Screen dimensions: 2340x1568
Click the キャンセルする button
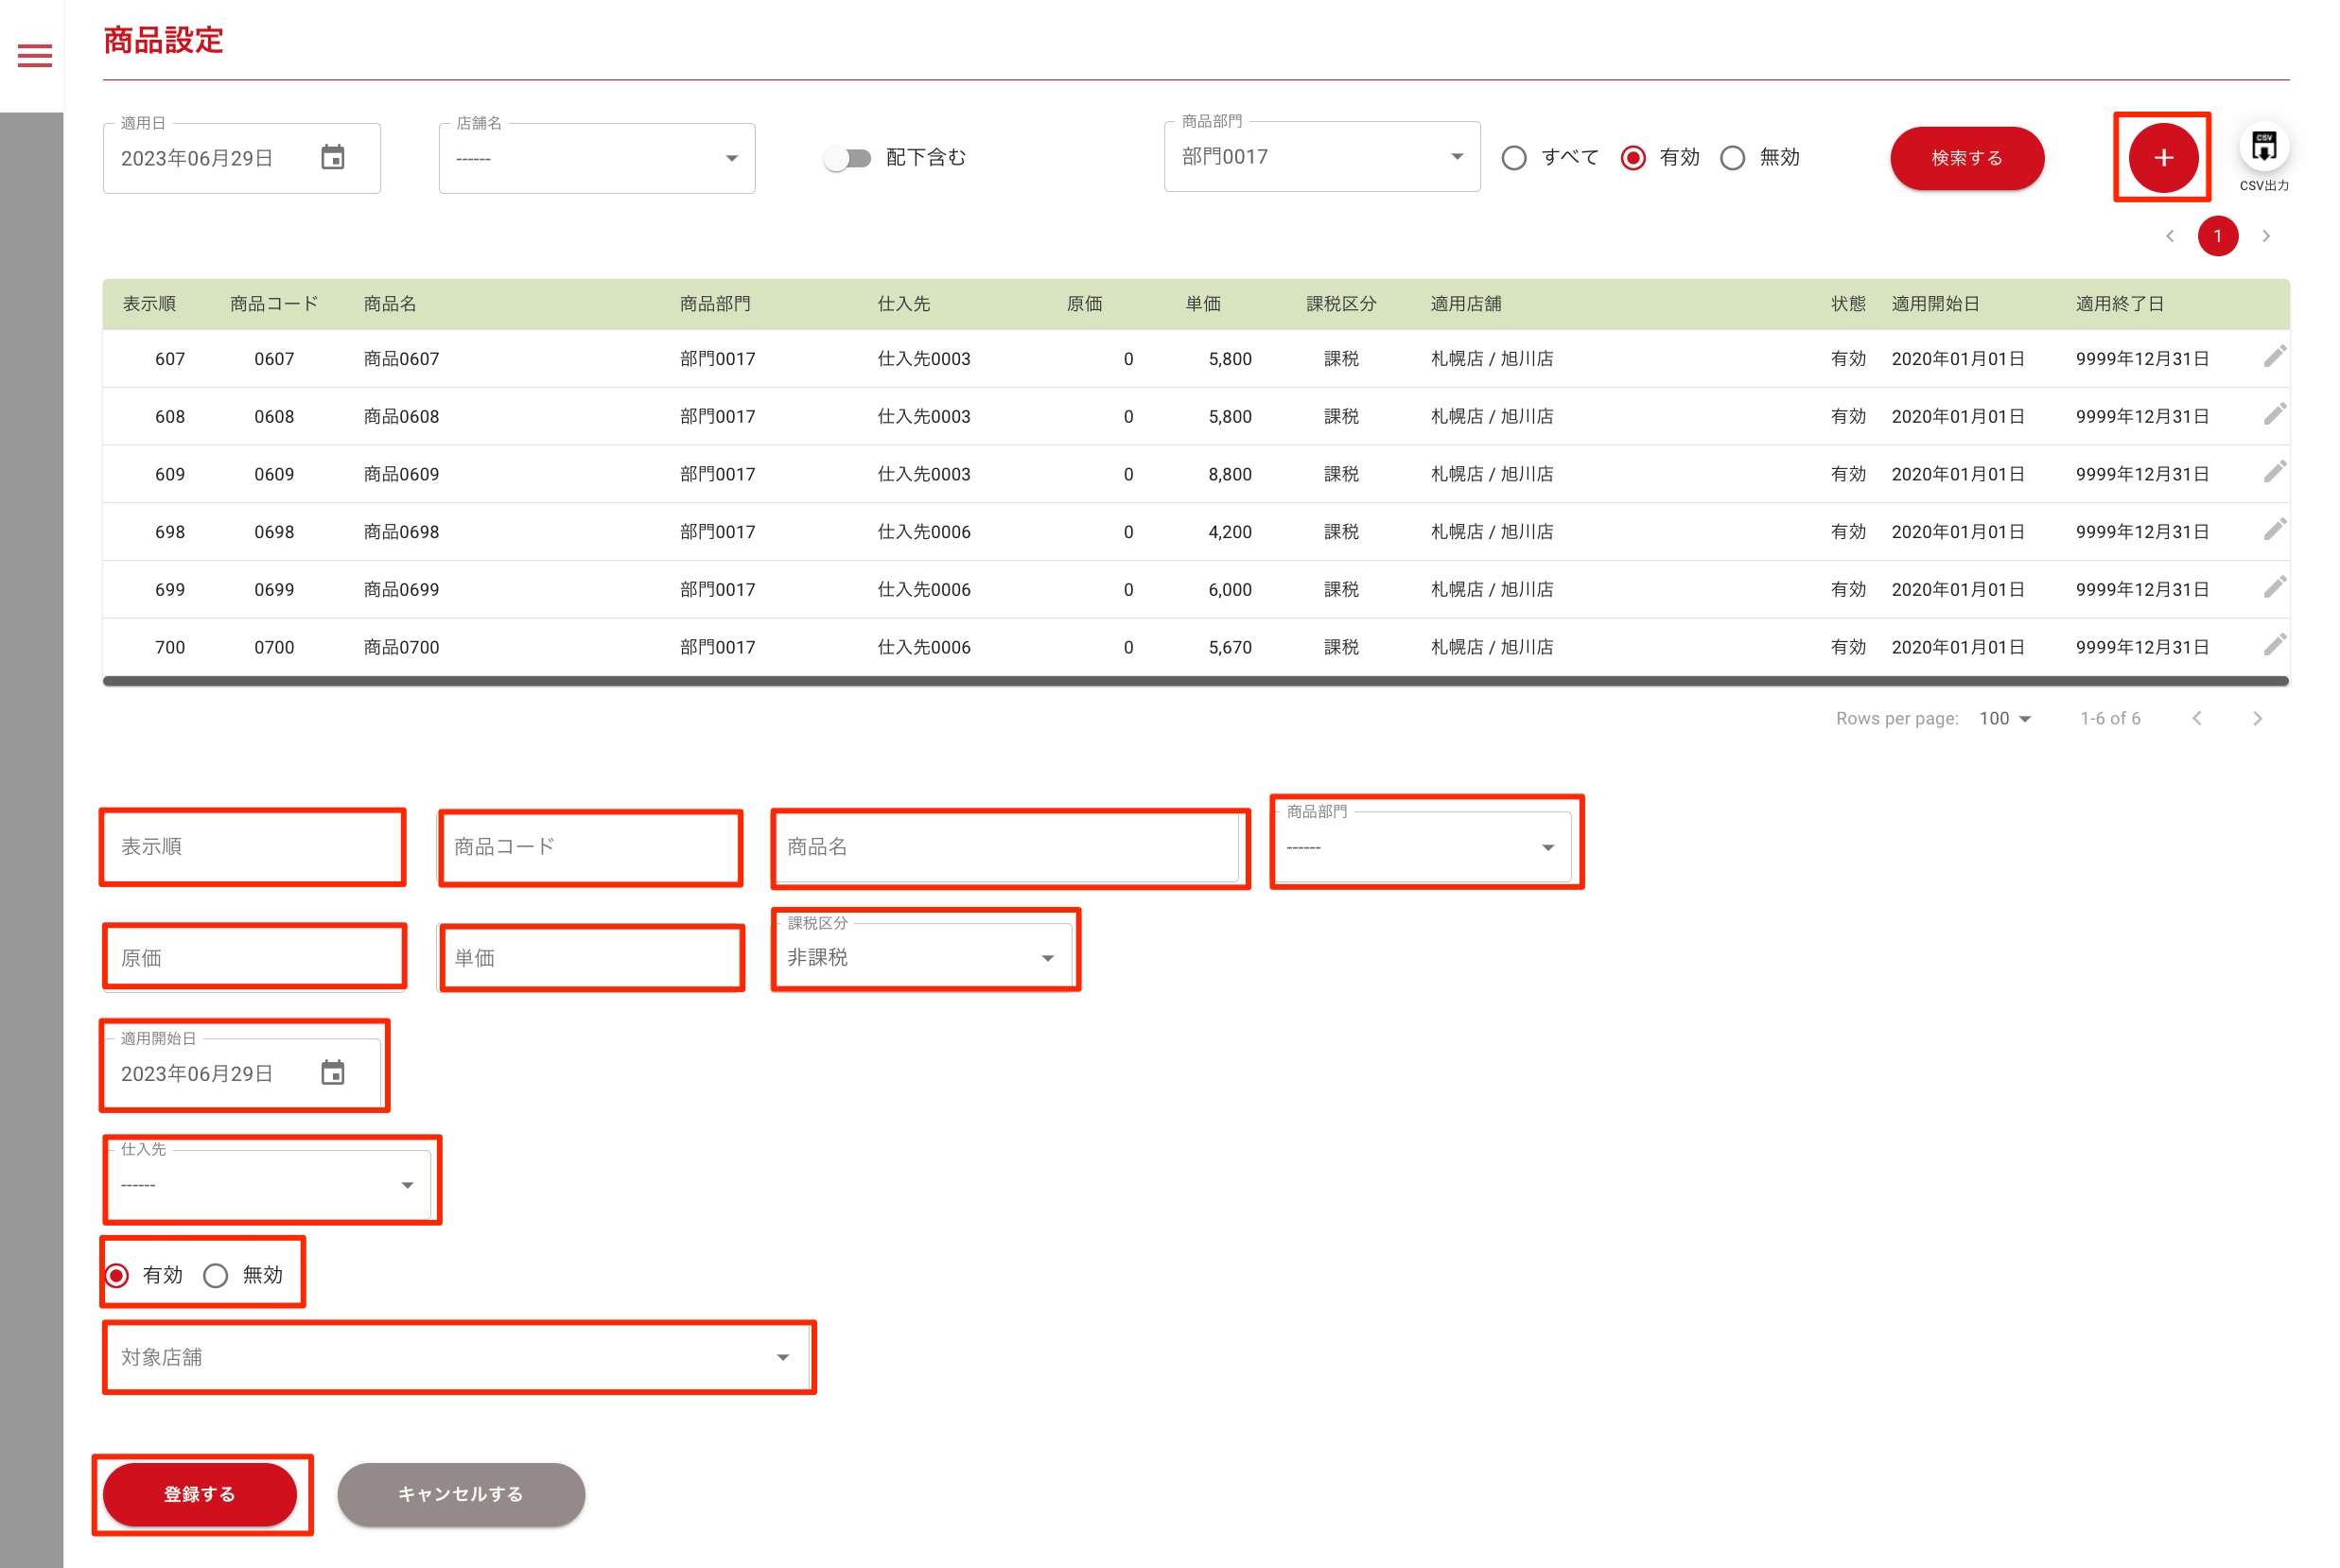pyautogui.click(x=461, y=1494)
